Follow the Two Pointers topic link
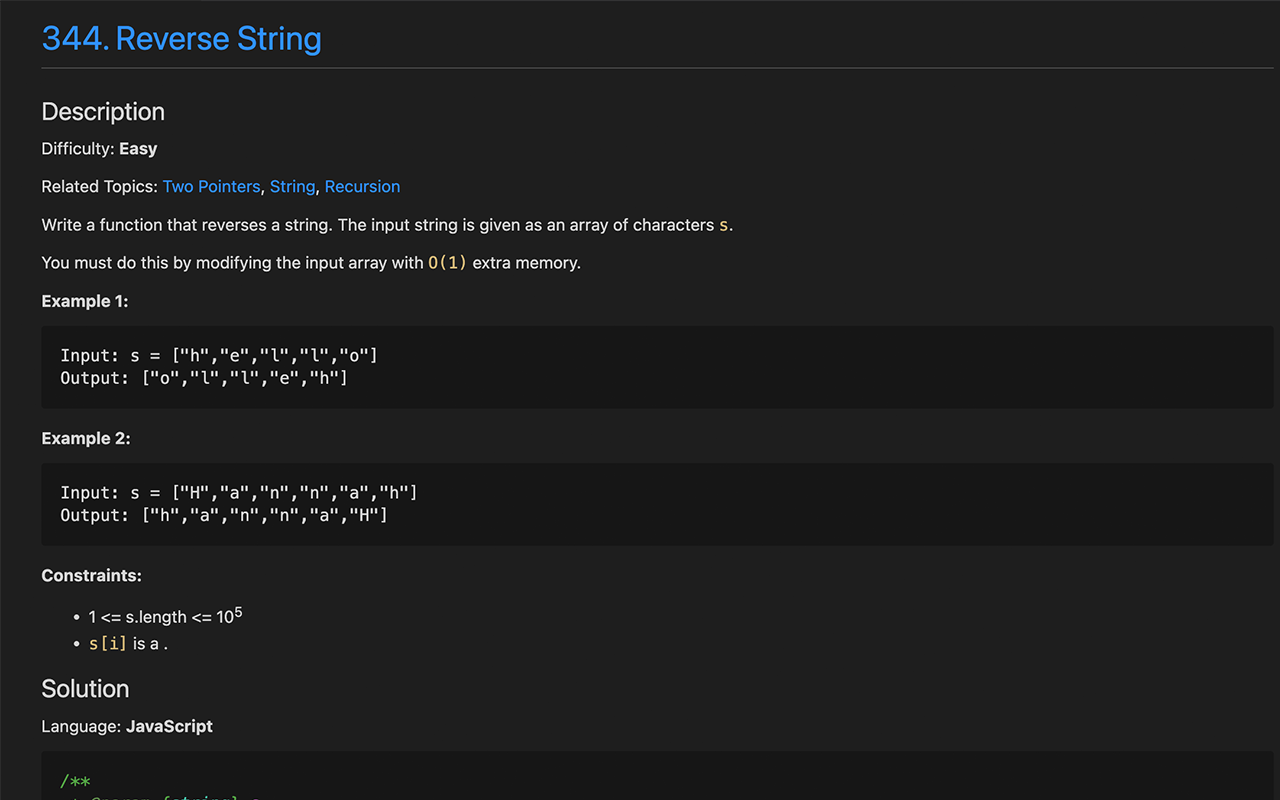1280x800 pixels. (x=211, y=187)
